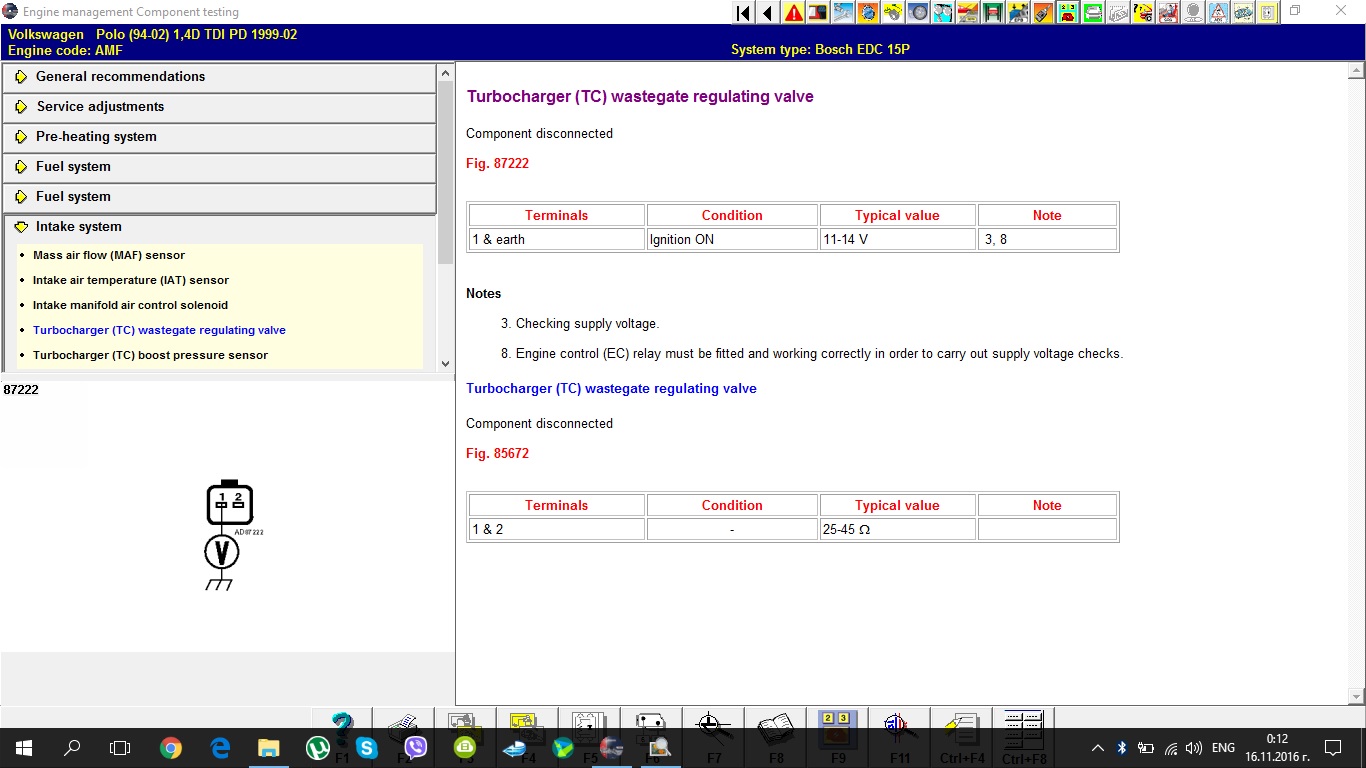Open the Fig. 87222 link

click(497, 163)
